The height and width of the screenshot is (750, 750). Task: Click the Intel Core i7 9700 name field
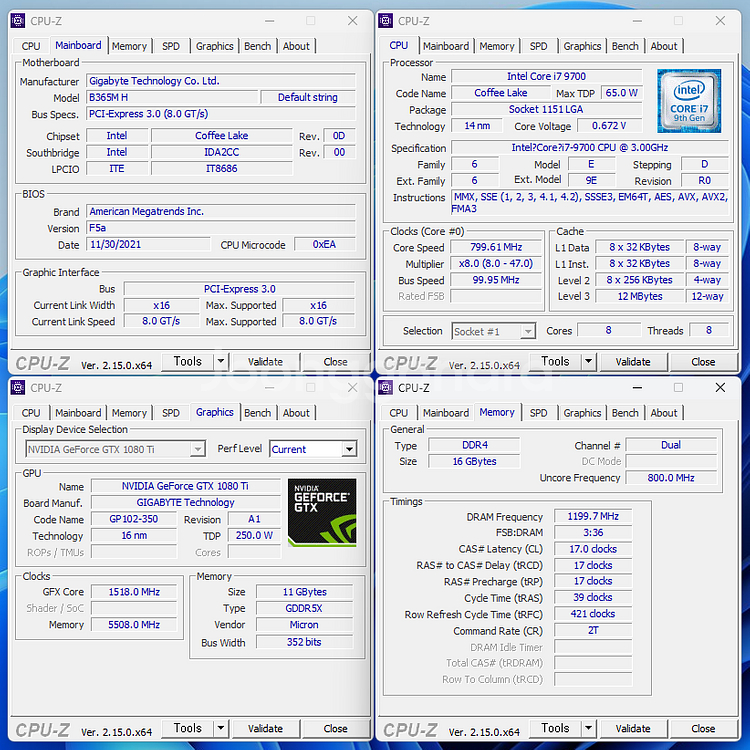pos(546,77)
